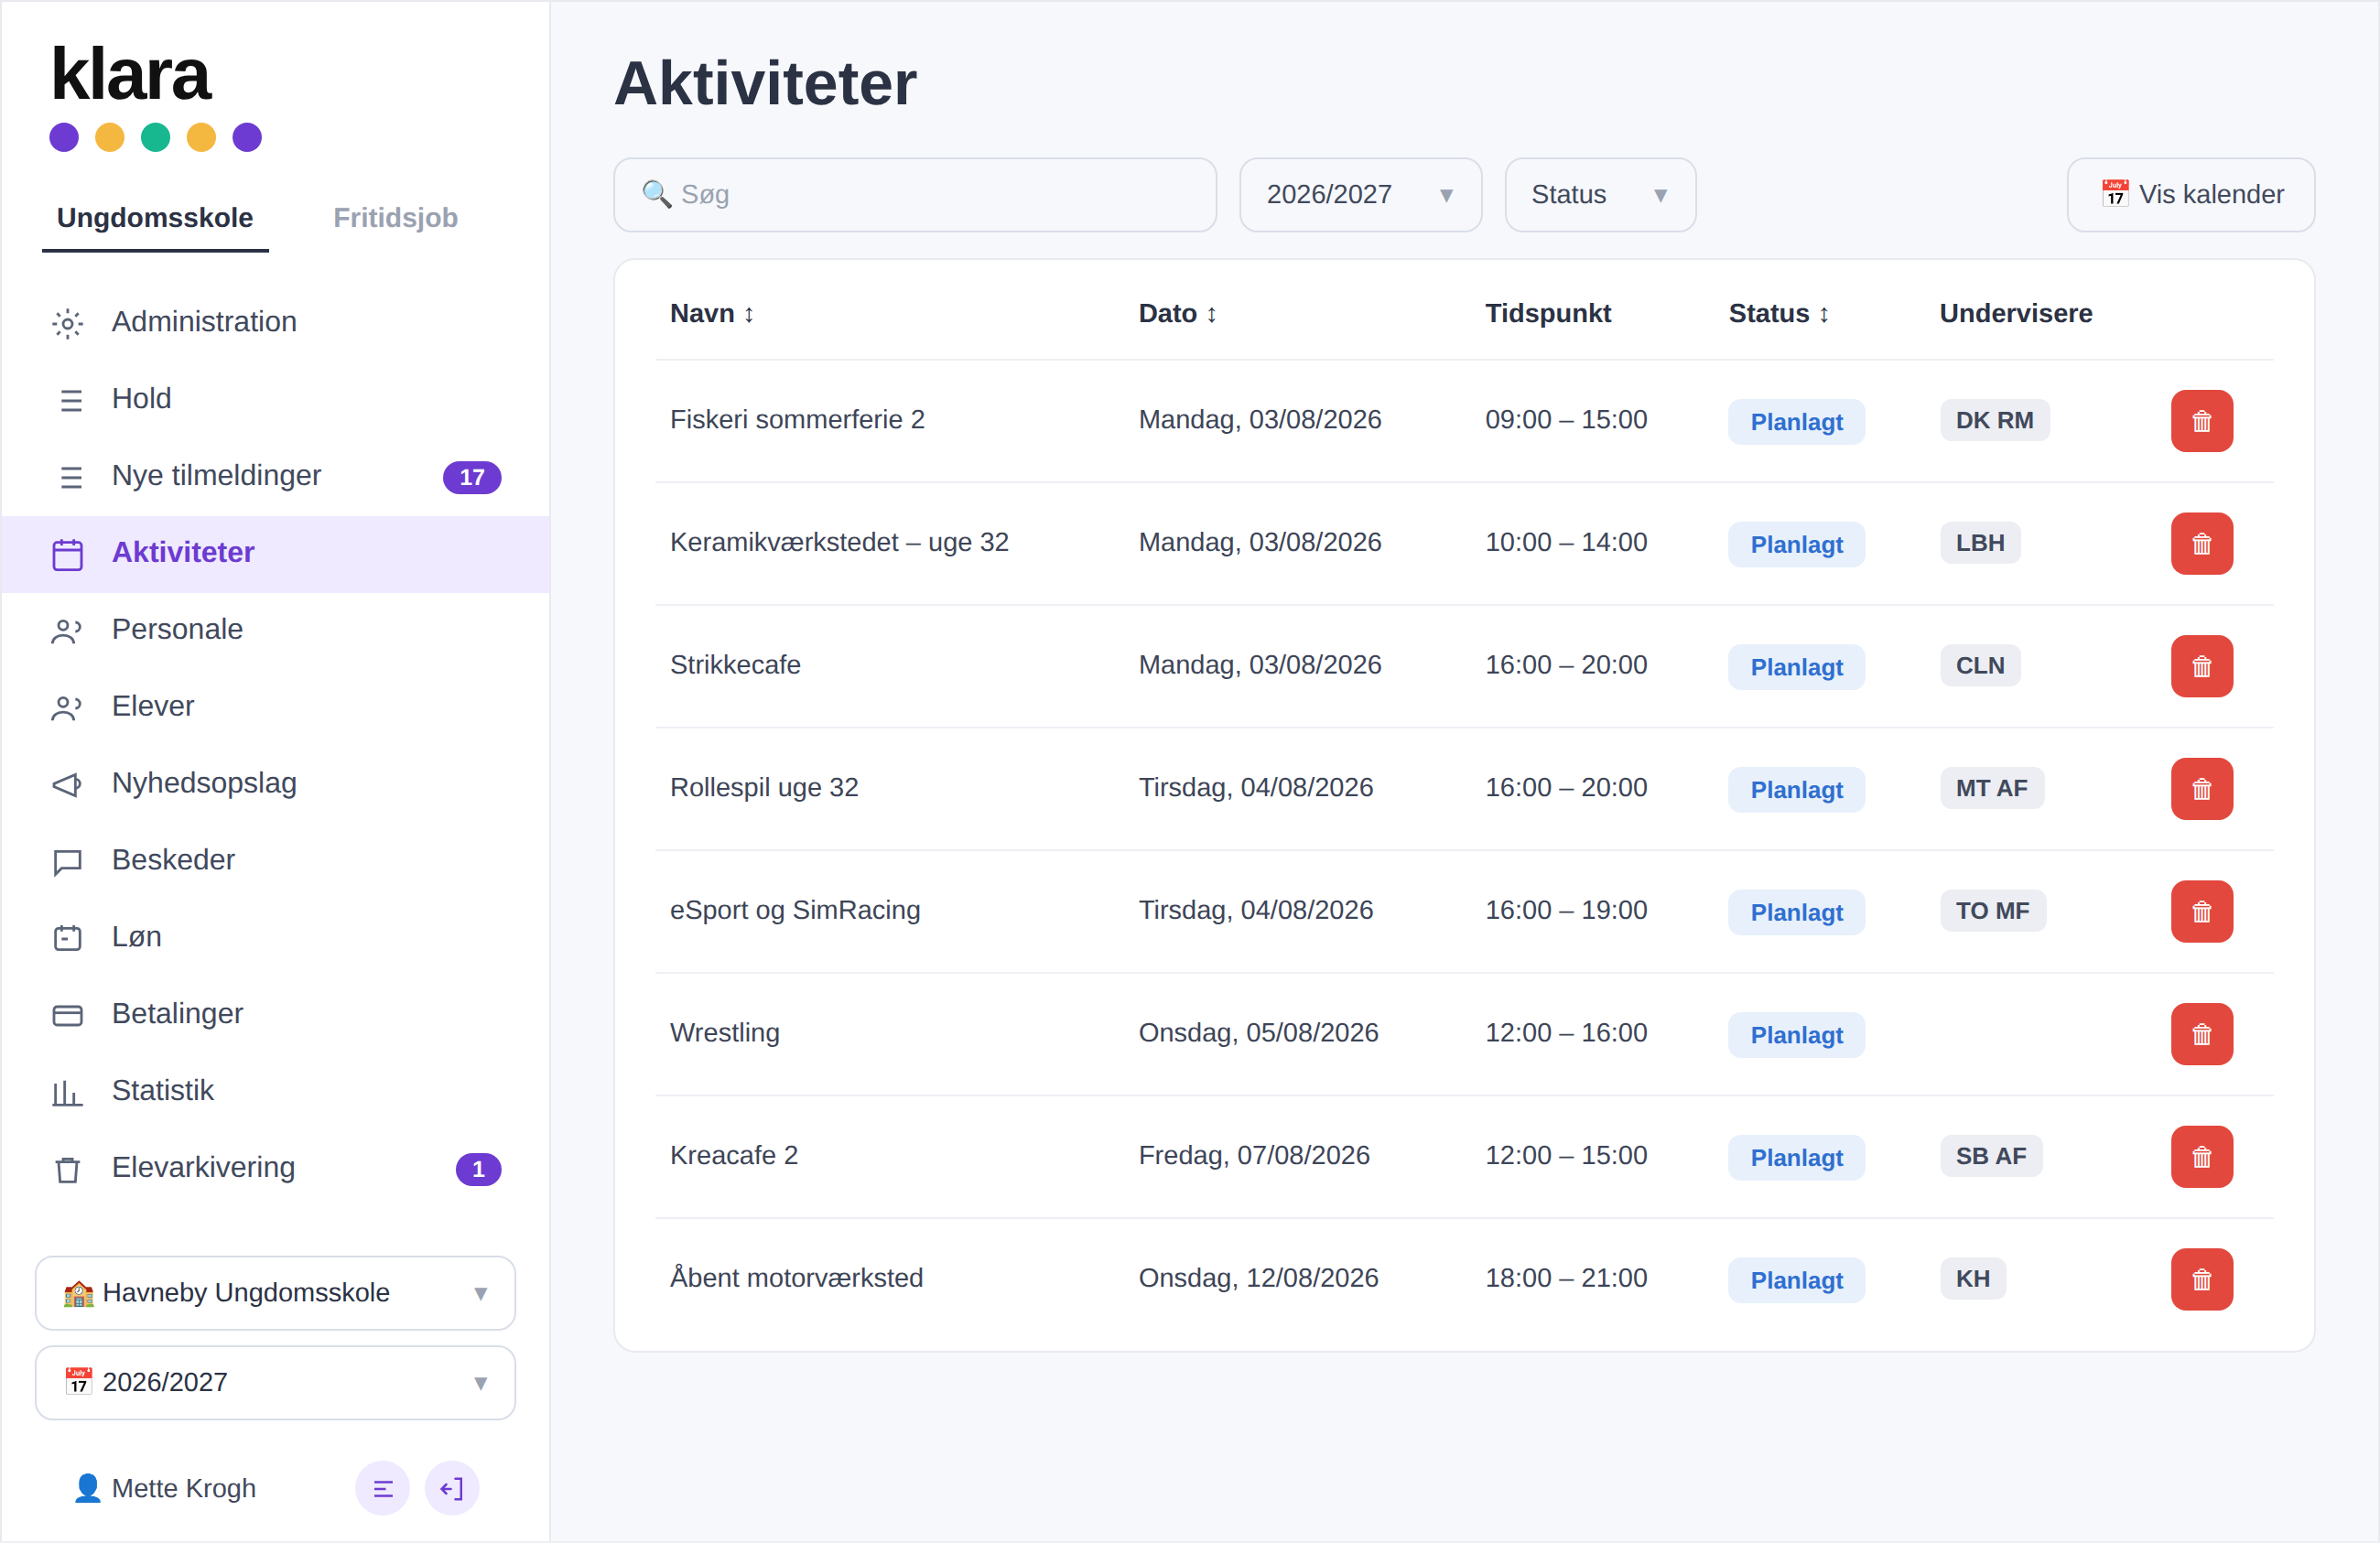Switch to the Ungdomsskole tab
The image size is (2380, 1543).
[x=155, y=218]
